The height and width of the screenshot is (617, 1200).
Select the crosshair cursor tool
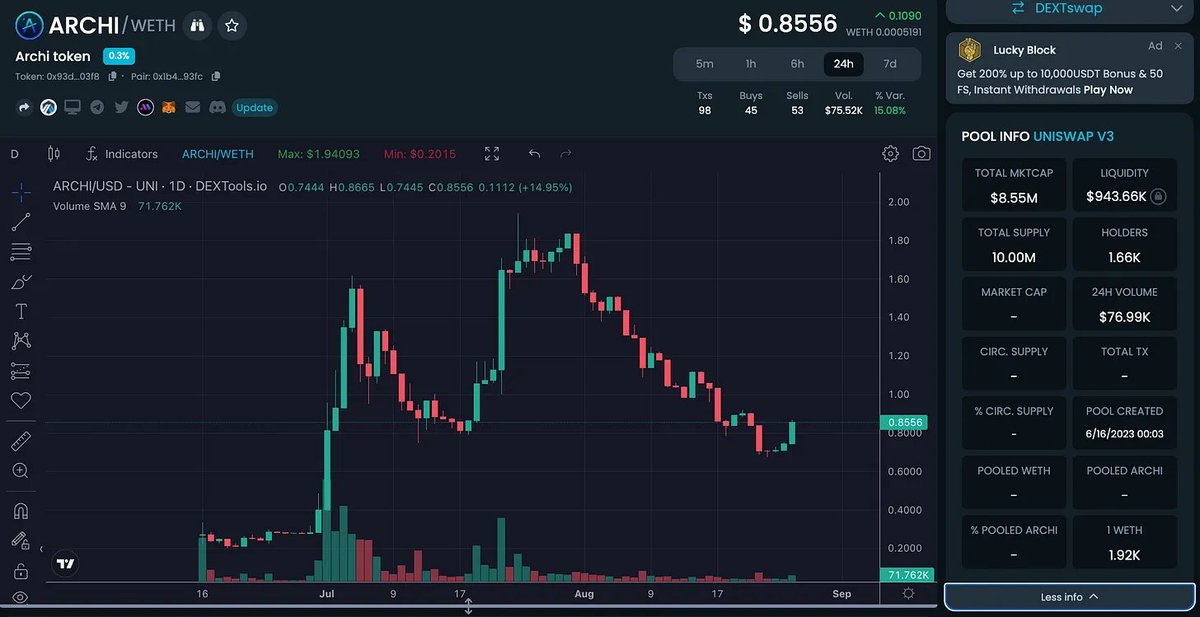(x=21, y=193)
